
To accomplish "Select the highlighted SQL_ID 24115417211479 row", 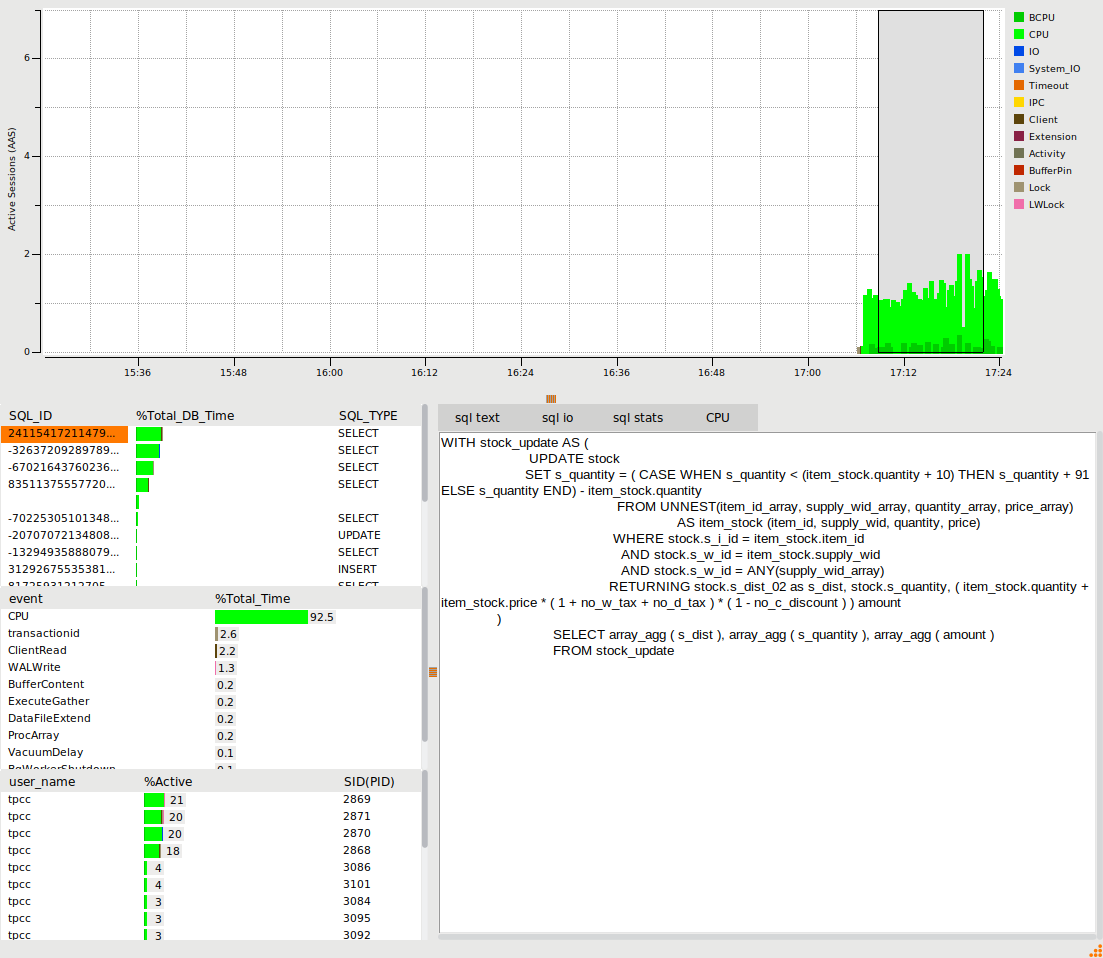I will point(64,434).
